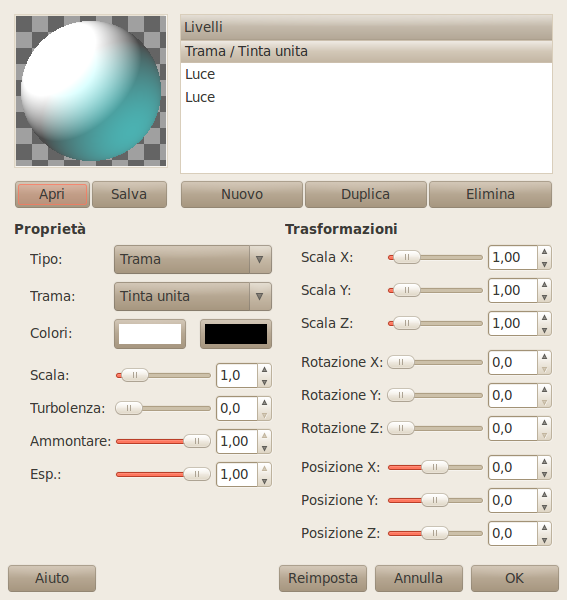The width and height of the screenshot is (567, 600).
Task: Increase Posizione Y with up arrow
Action: point(544,494)
